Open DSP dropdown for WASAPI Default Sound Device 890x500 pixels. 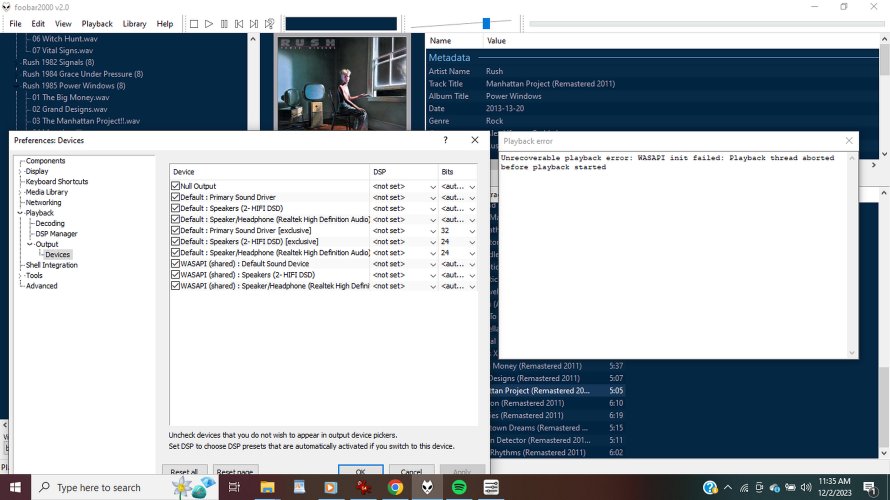(433, 264)
